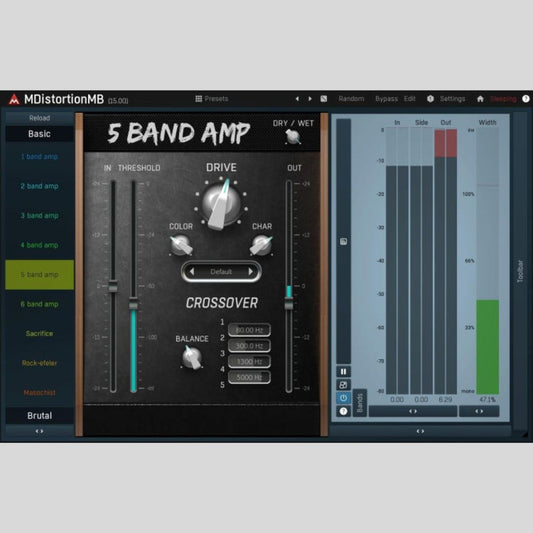Toggle the blue meter power button
533x533 pixels.
[x=343, y=398]
